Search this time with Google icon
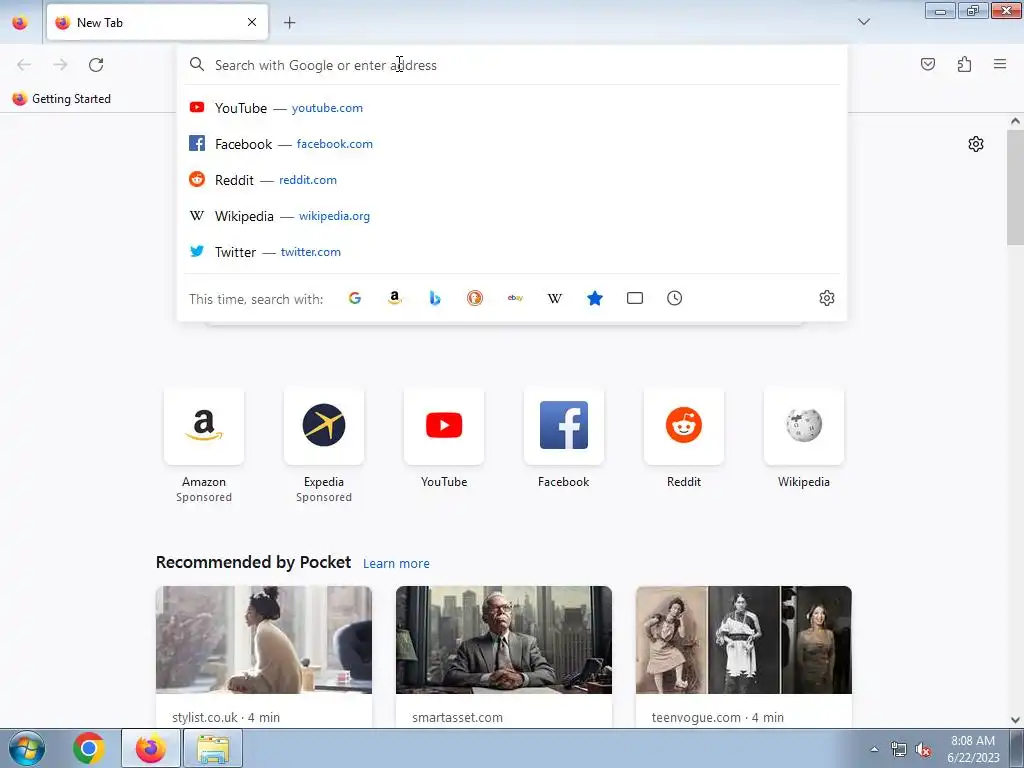Viewport: 1024px width, 768px height. pyautogui.click(x=355, y=298)
